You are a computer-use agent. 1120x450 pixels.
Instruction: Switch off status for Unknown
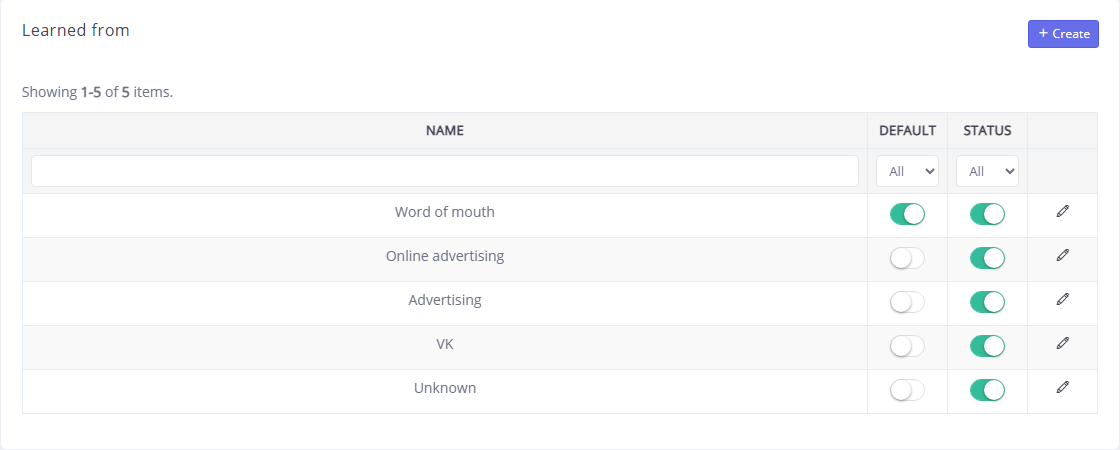(x=987, y=390)
